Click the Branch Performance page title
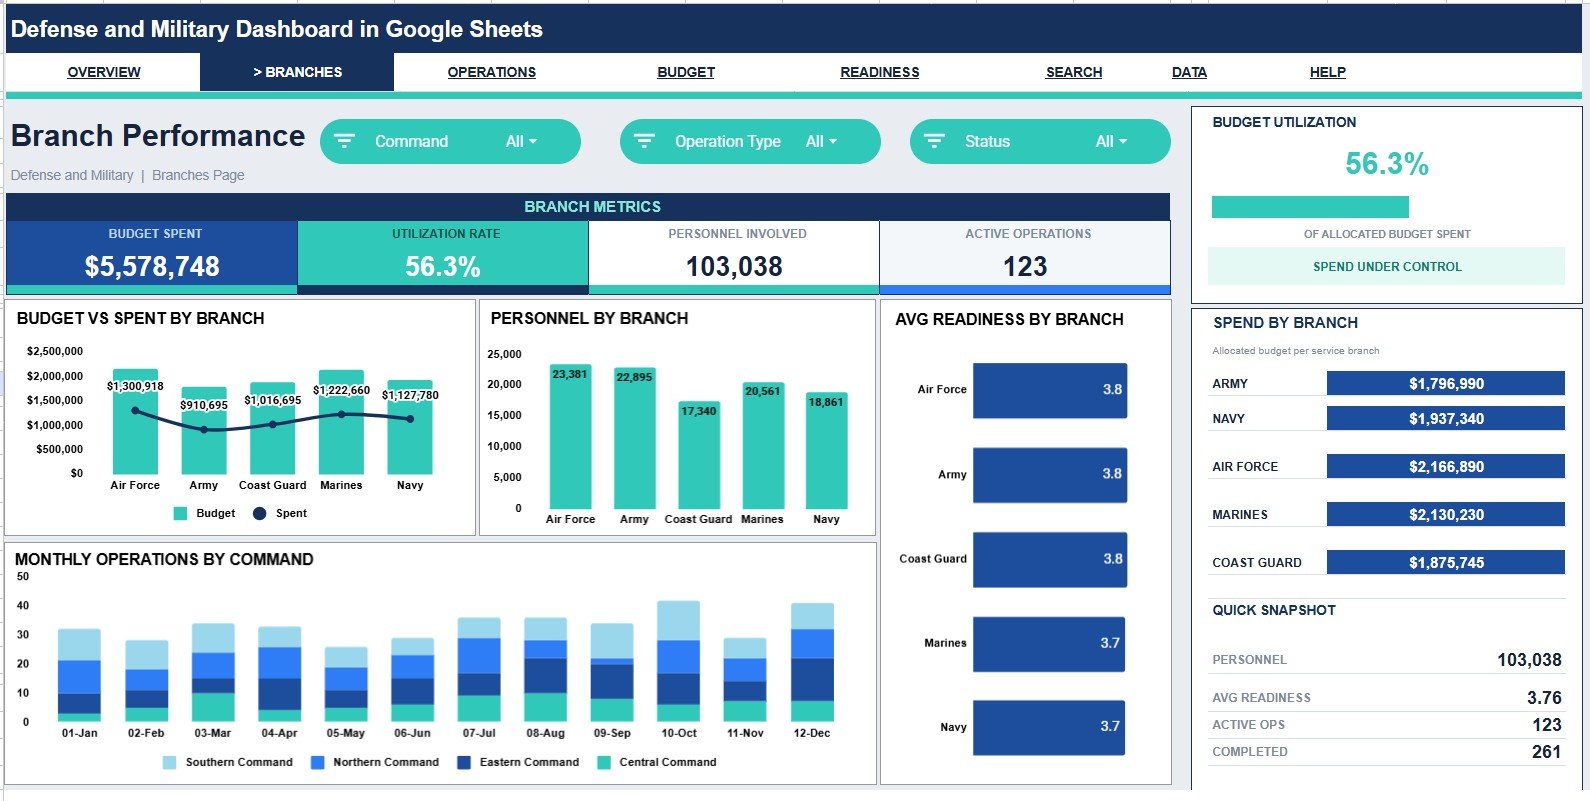Image resolution: width=1590 pixels, height=801 pixels. [158, 136]
